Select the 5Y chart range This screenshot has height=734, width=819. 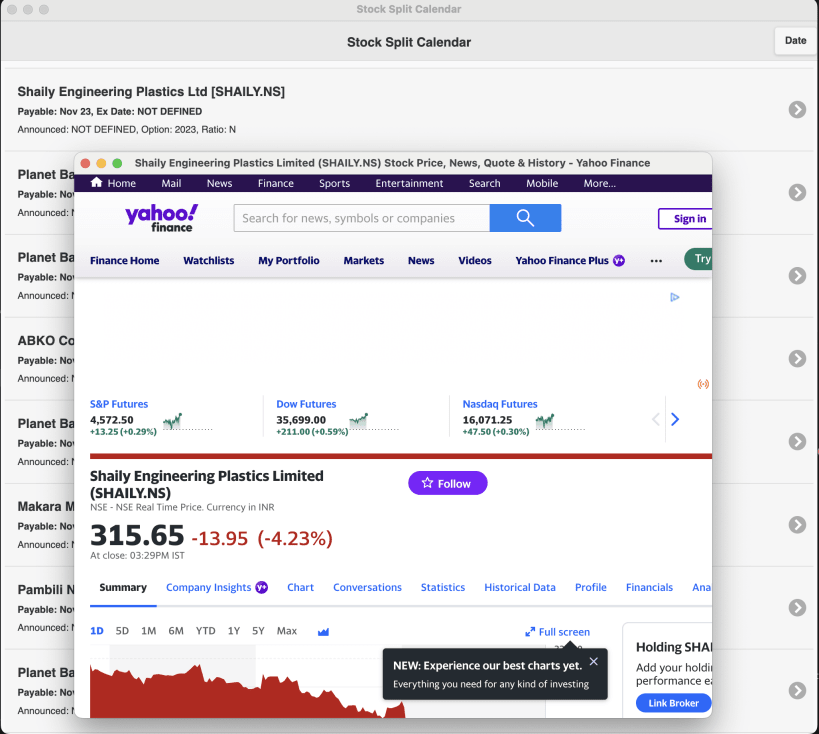pyautogui.click(x=259, y=631)
